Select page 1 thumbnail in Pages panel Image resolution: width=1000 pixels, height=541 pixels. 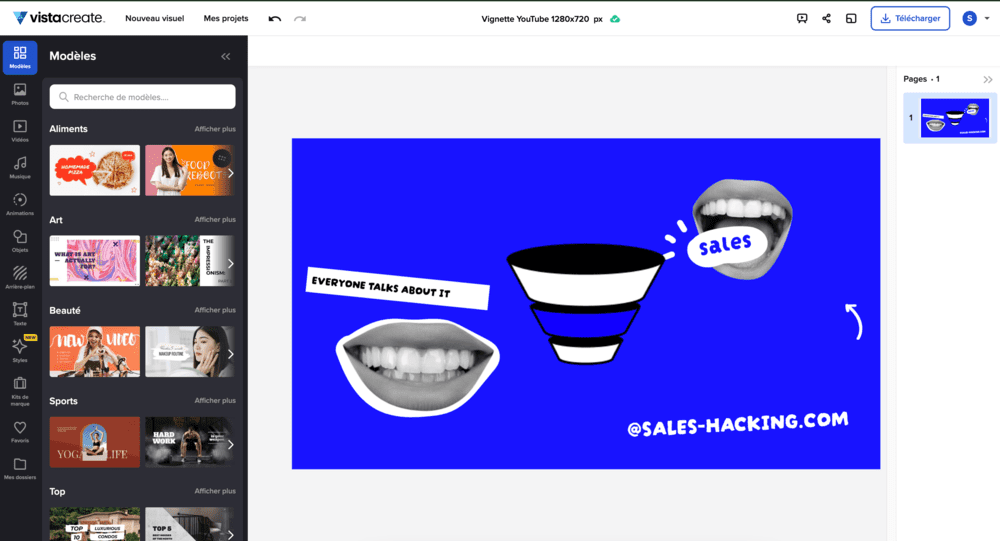[x=954, y=118]
